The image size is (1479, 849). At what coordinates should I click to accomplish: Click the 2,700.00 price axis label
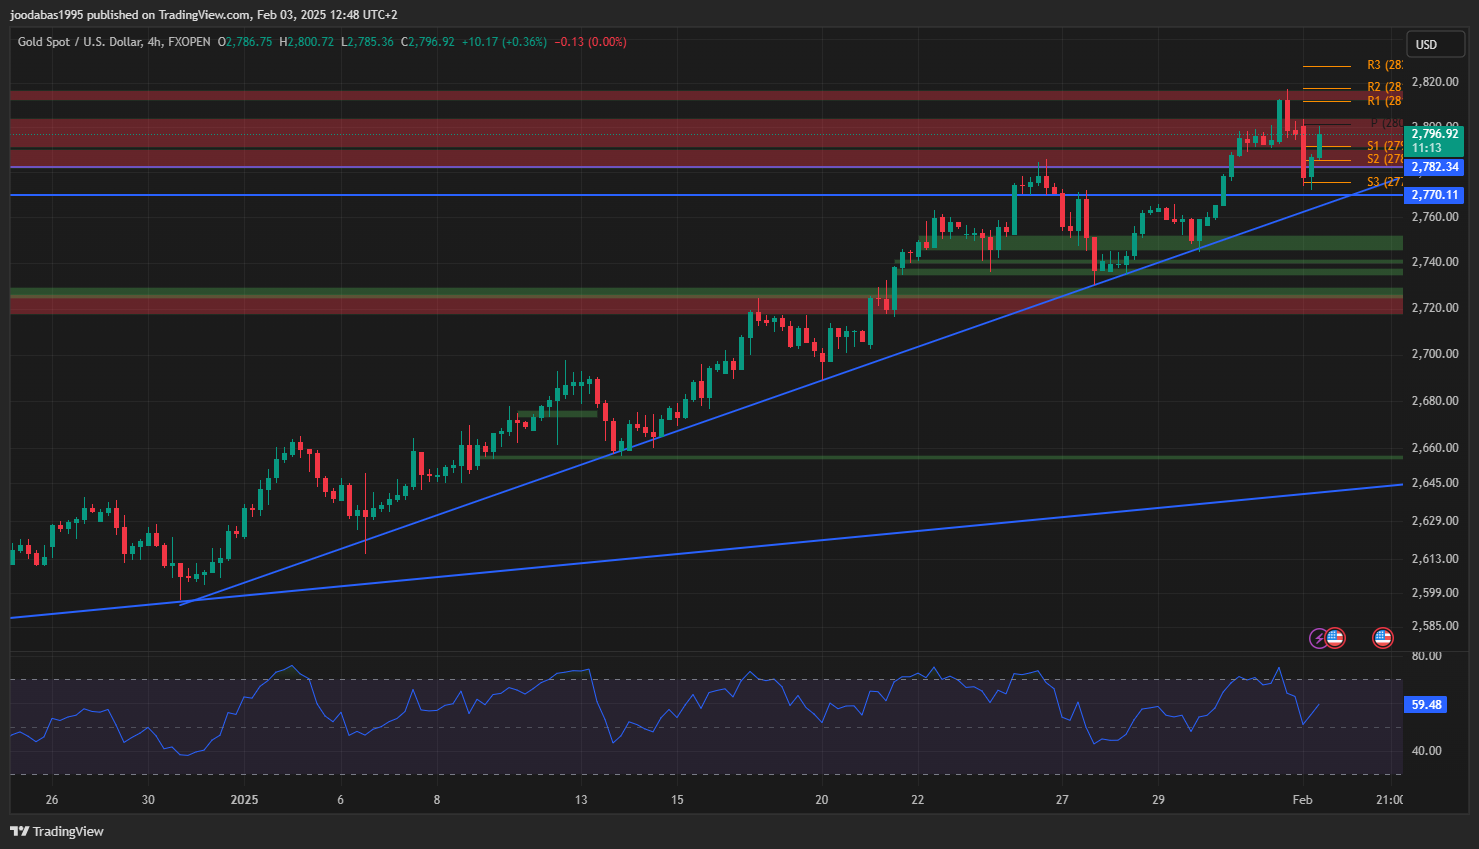pos(1435,354)
